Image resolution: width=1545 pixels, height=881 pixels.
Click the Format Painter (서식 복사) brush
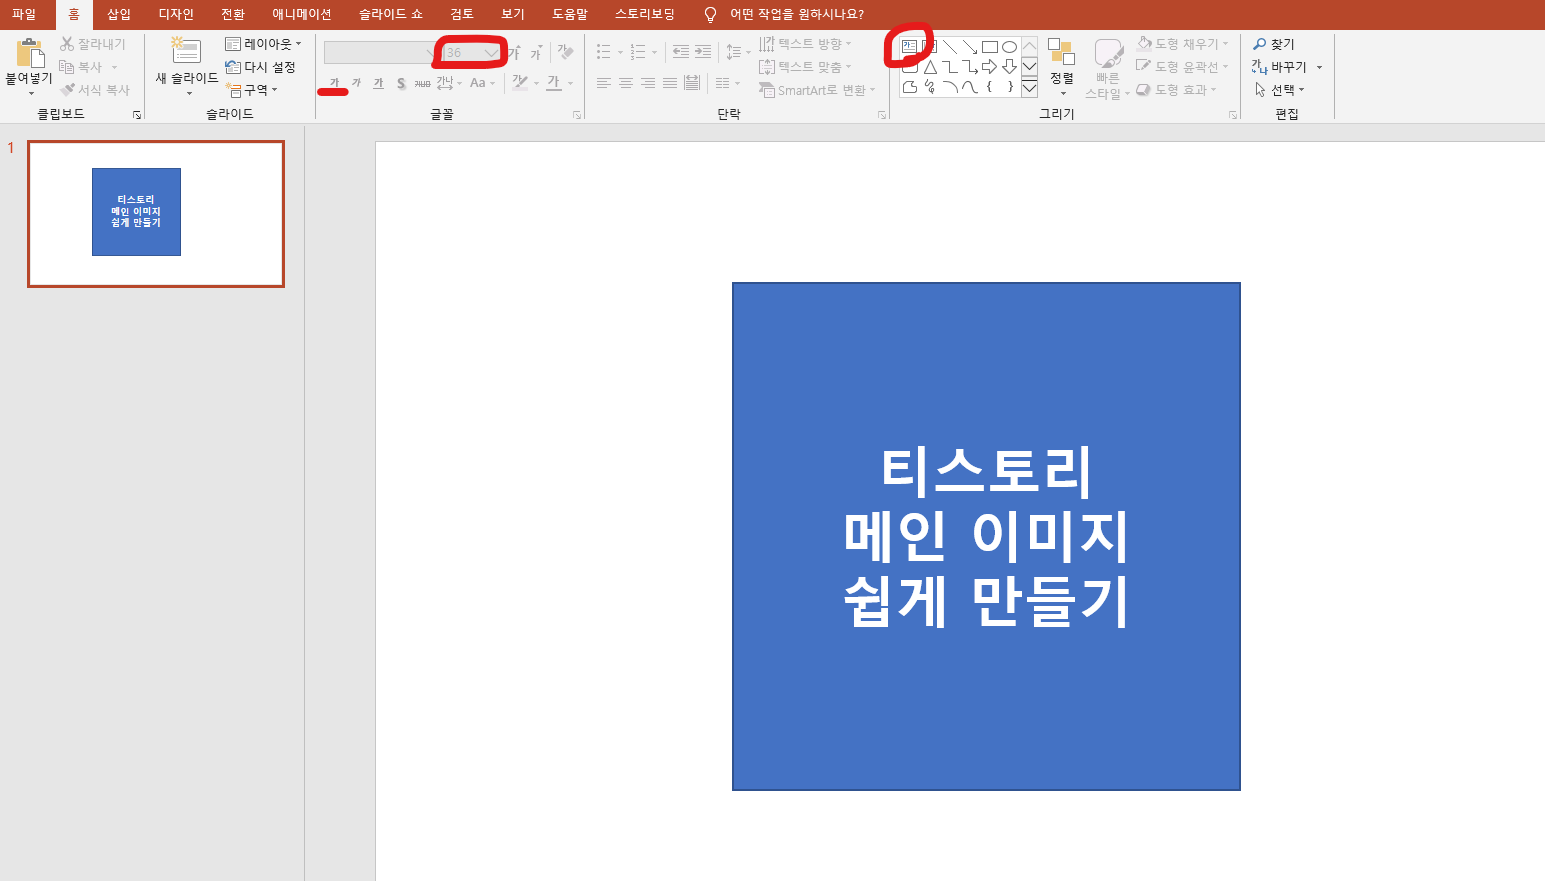(67, 90)
